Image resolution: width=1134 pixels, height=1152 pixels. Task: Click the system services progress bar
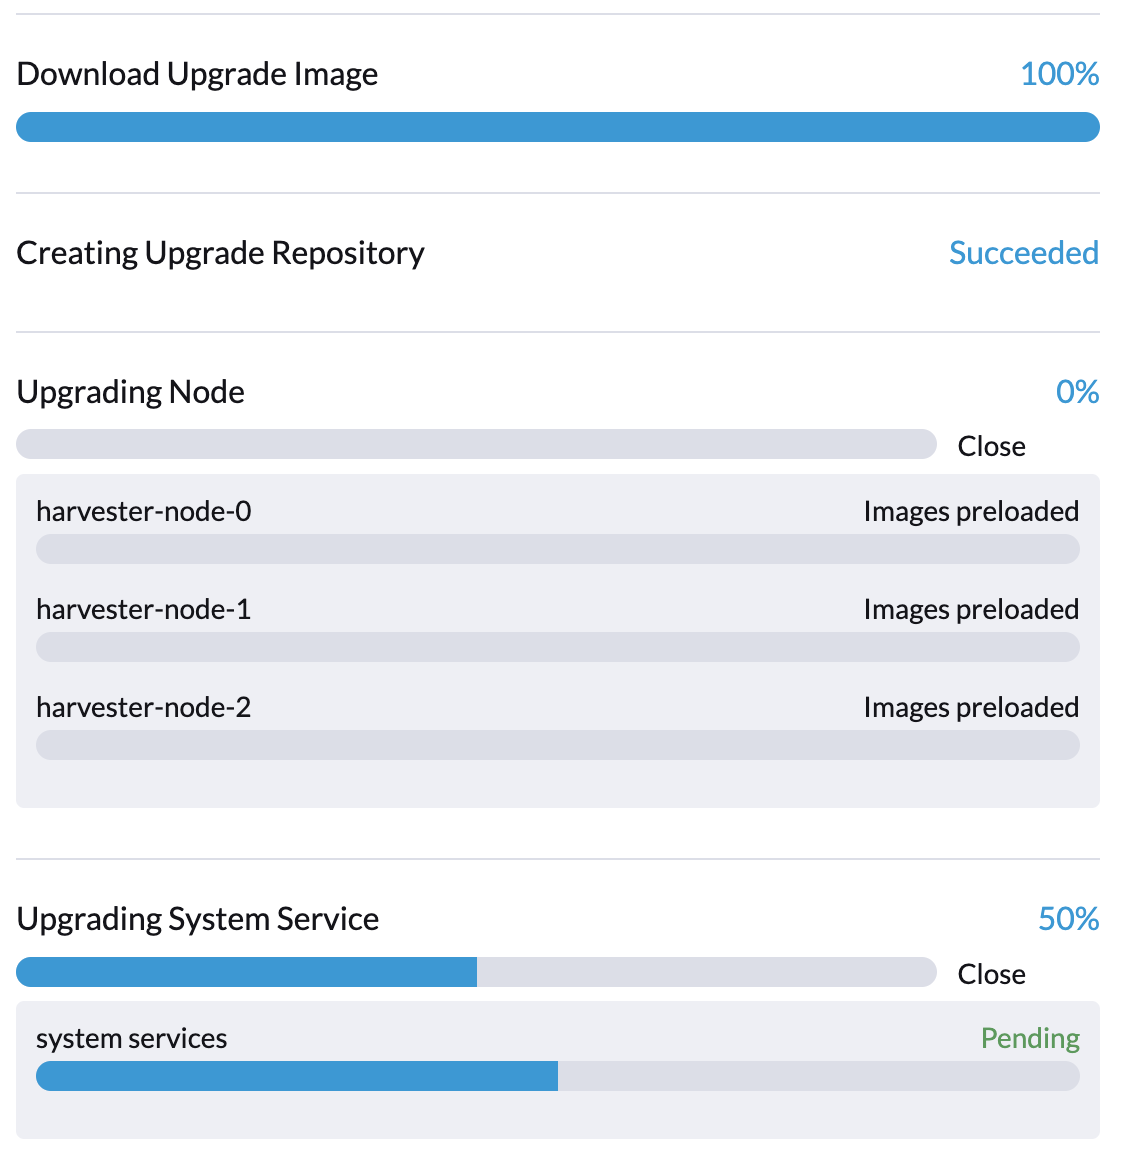click(x=558, y=1076)
